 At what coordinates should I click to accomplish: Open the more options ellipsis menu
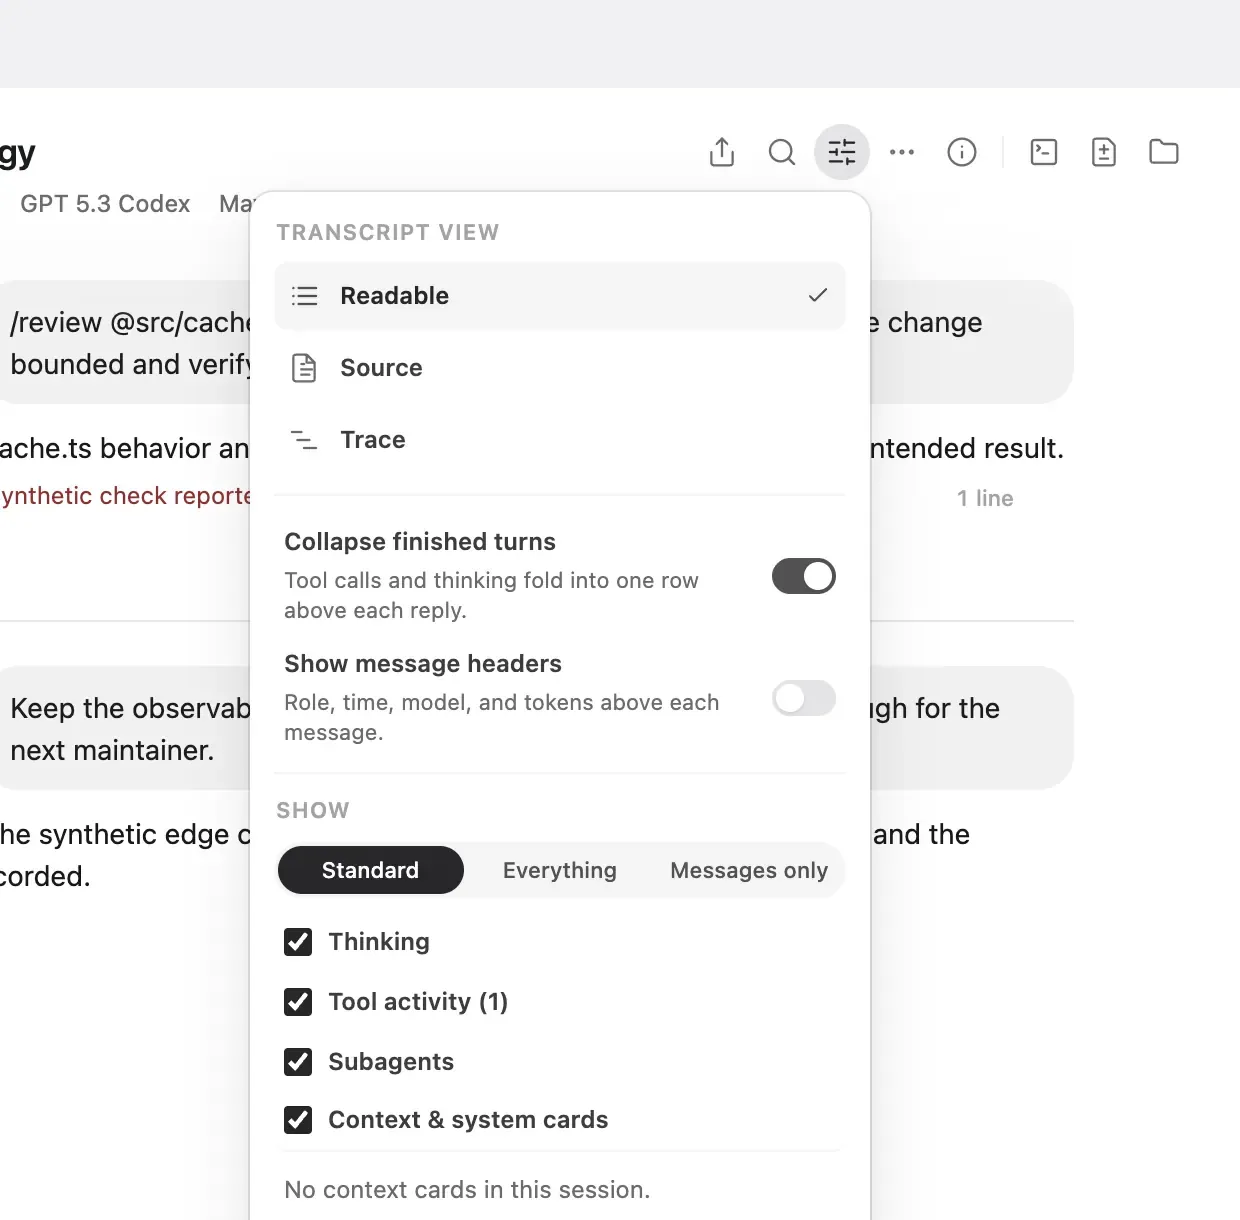pos(902,152)
